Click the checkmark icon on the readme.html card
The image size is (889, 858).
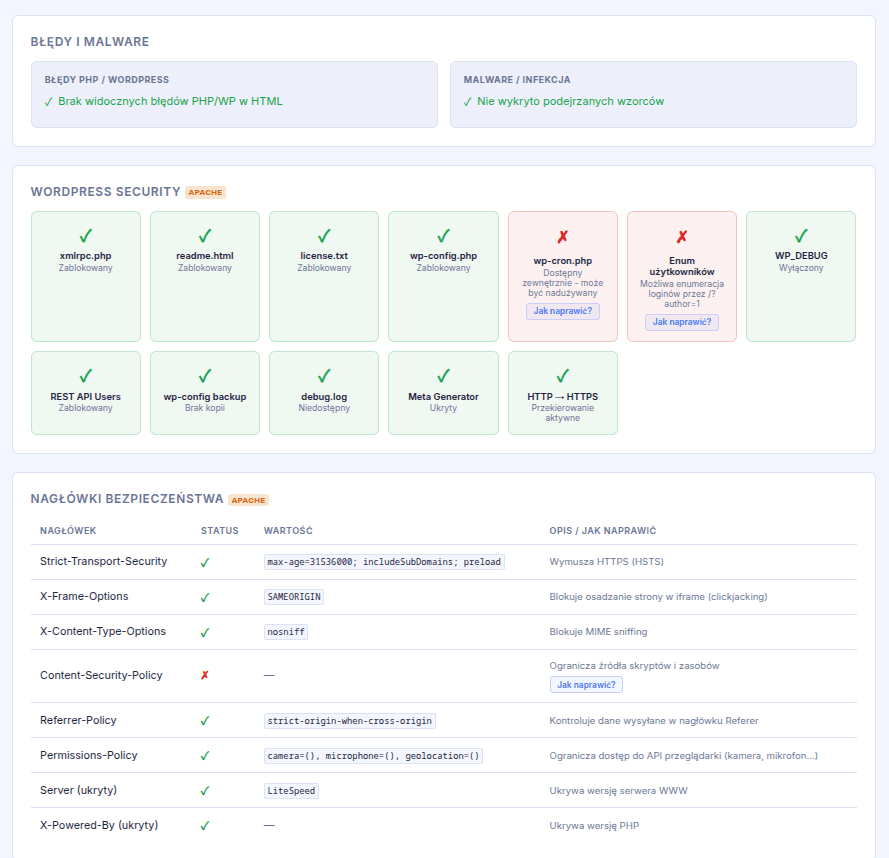(x=205, y=236)
